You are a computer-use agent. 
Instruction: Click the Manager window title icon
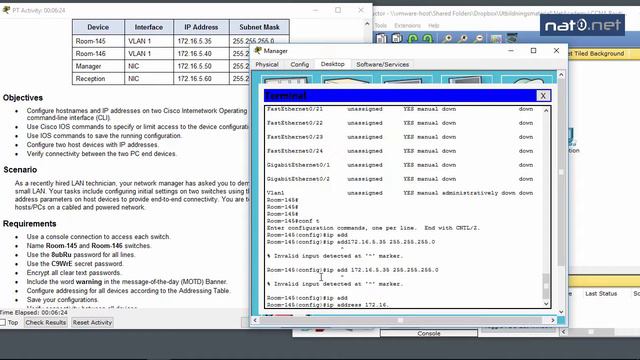pyautogui.click(x=258, y=51)
